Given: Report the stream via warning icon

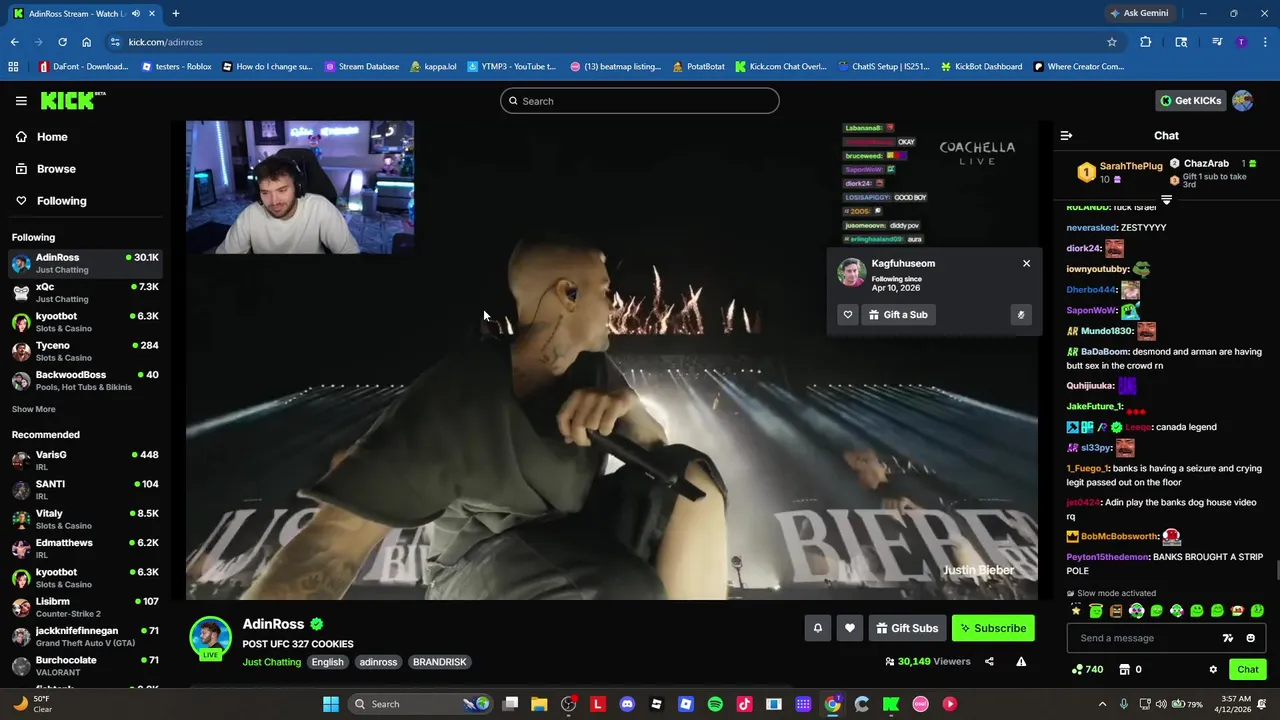Looking at the screenshot, I should (x=1021, y=661).
